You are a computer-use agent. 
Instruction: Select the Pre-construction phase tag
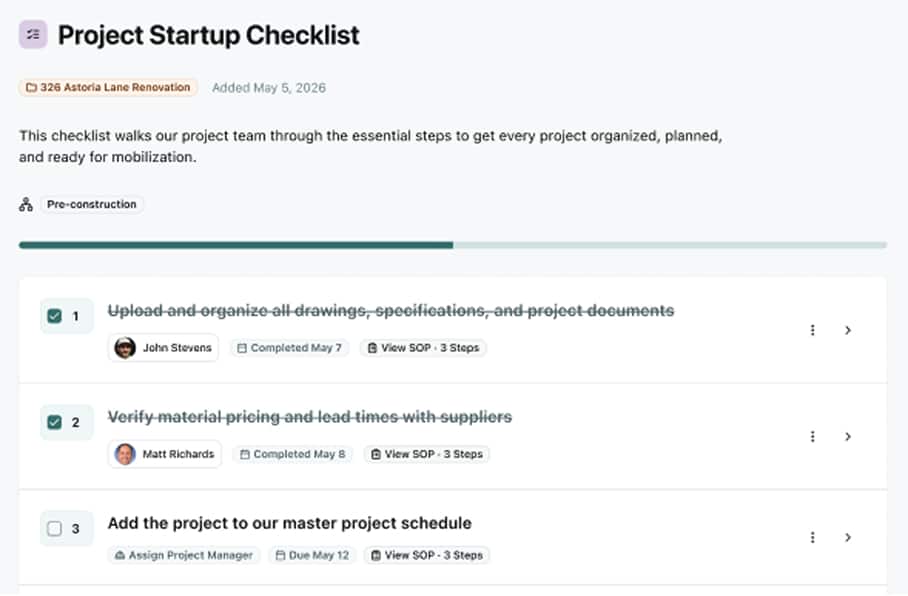tap(91, 204)
